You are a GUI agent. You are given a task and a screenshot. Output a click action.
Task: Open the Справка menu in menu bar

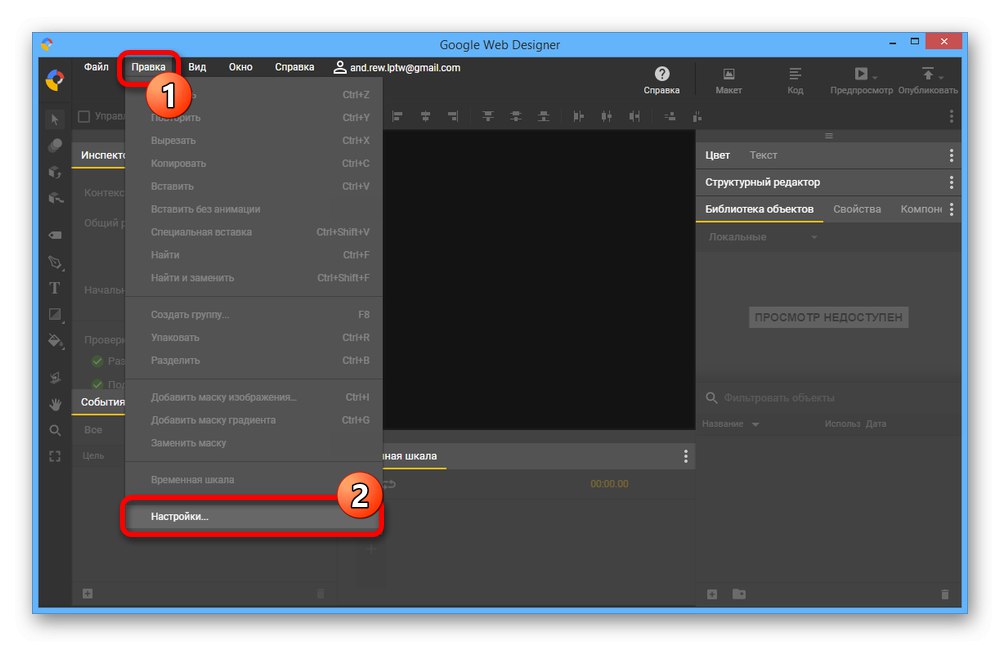coord(295,67)
